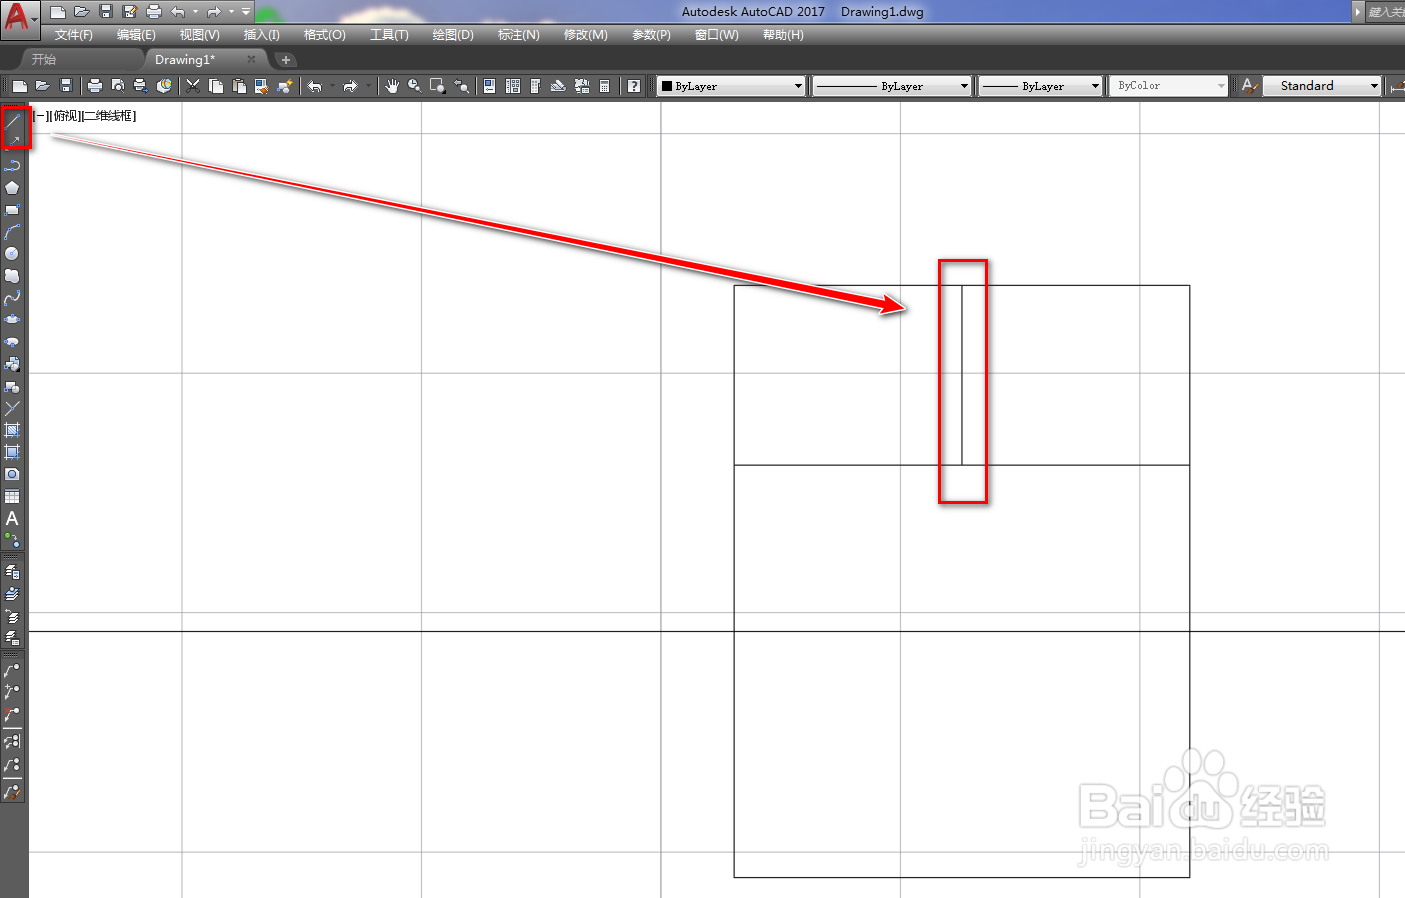Click Paste icon in standard toolbar

tap(239, 86)
